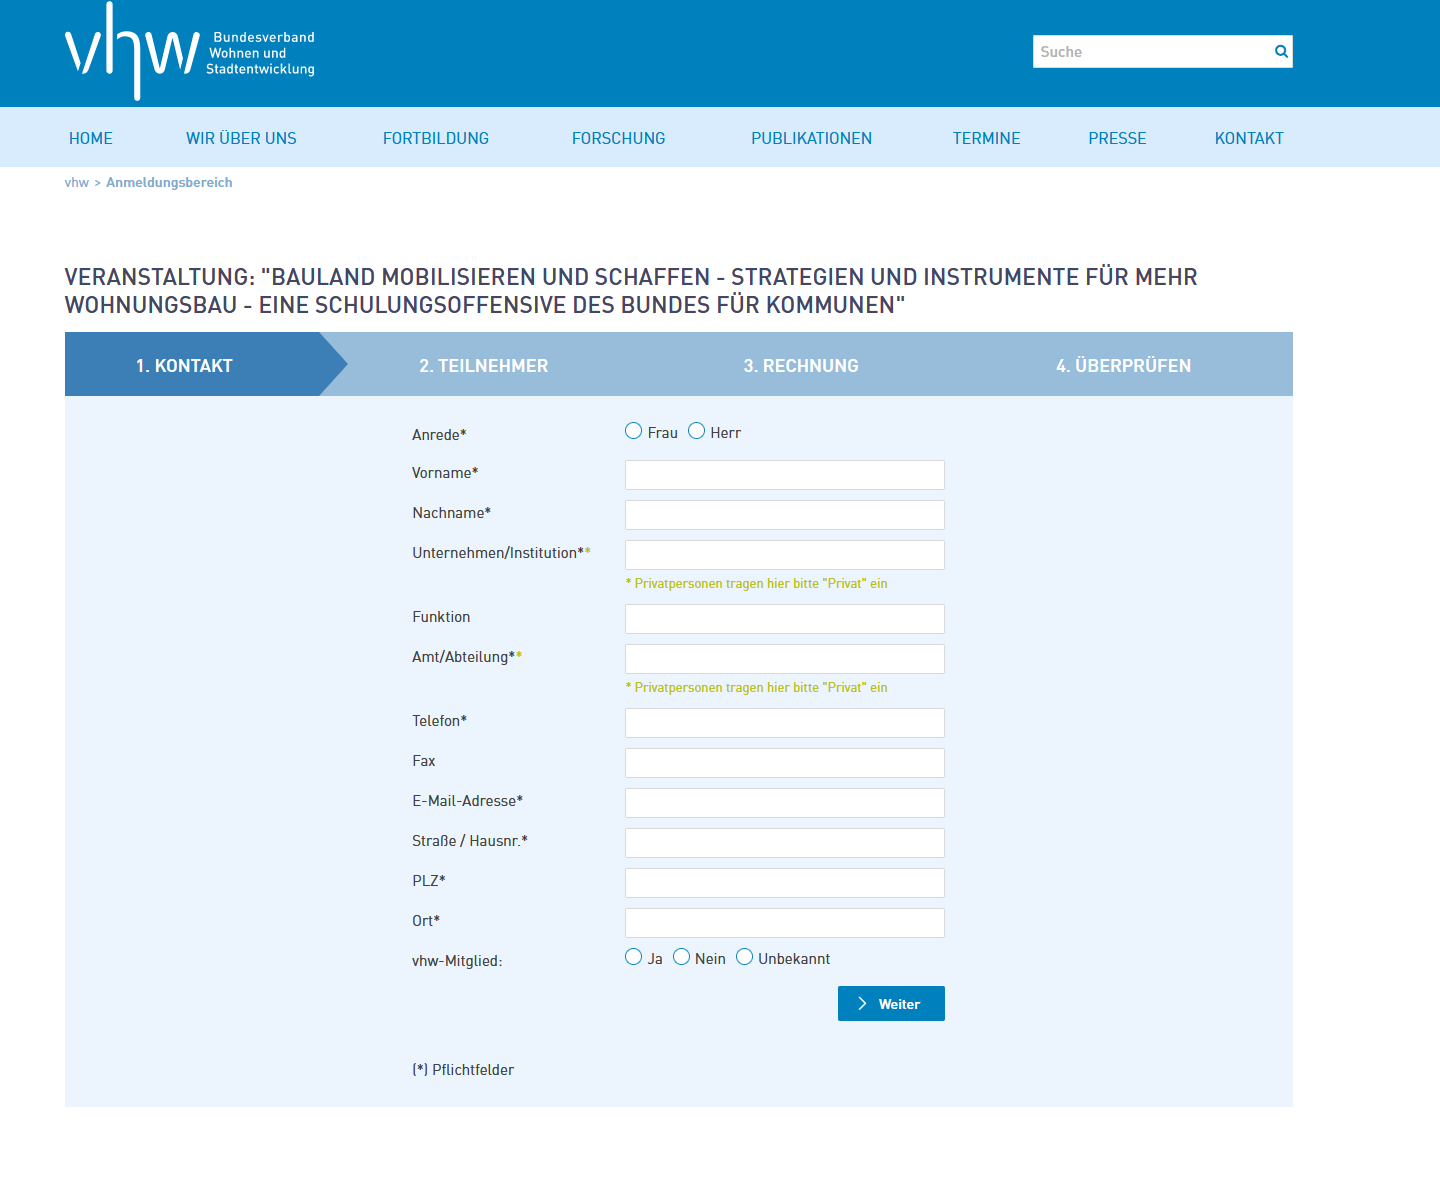Click the E-Mail-Adresse* label
Screen dimensions: 1440x1180
[467, 801]
